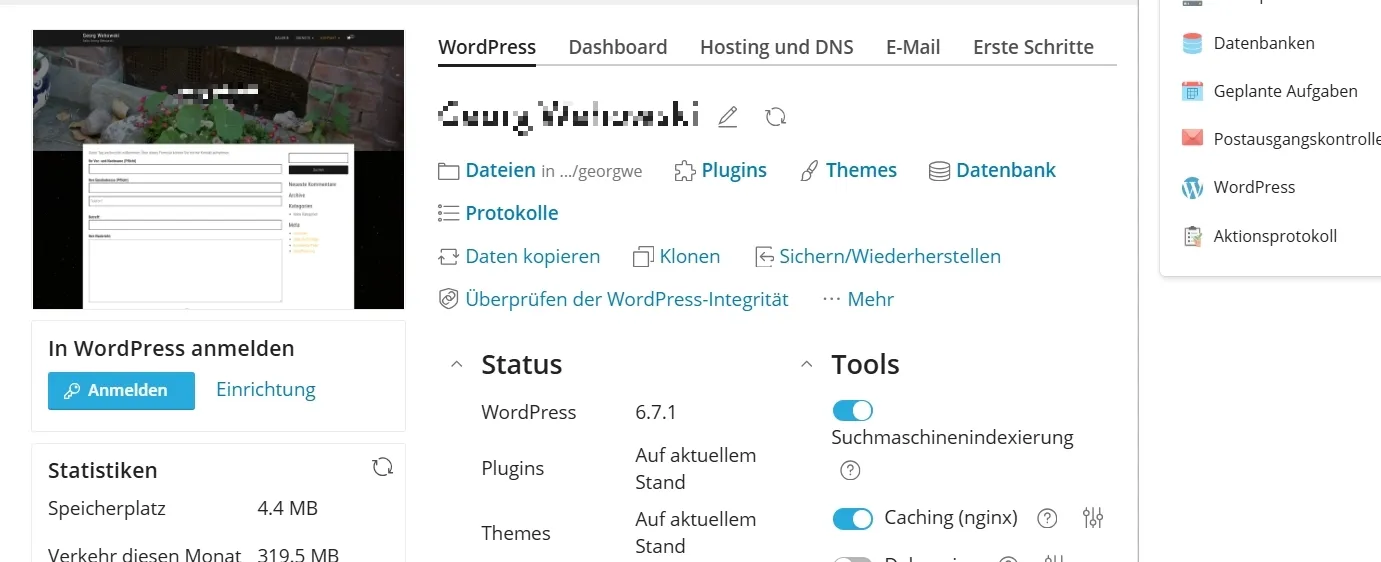This screenshot has width=1381, height=562.
Task: Disable the Caching (nginx) switch
Action: [852, 519]
